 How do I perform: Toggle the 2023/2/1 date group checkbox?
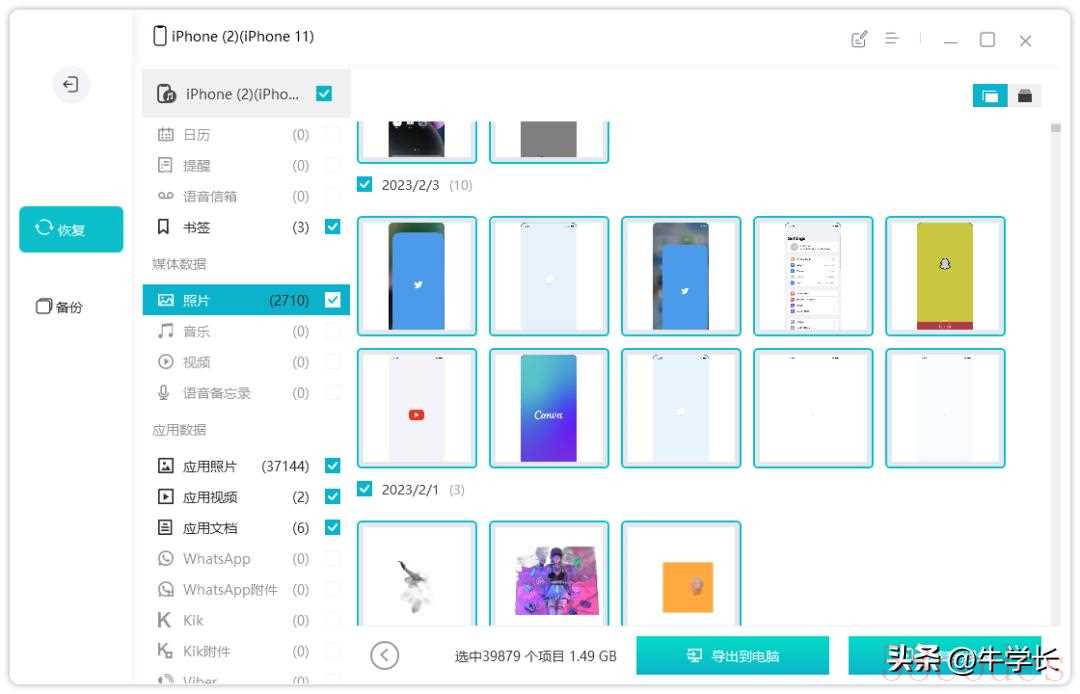pyautogui.click(x=364, y=489)
